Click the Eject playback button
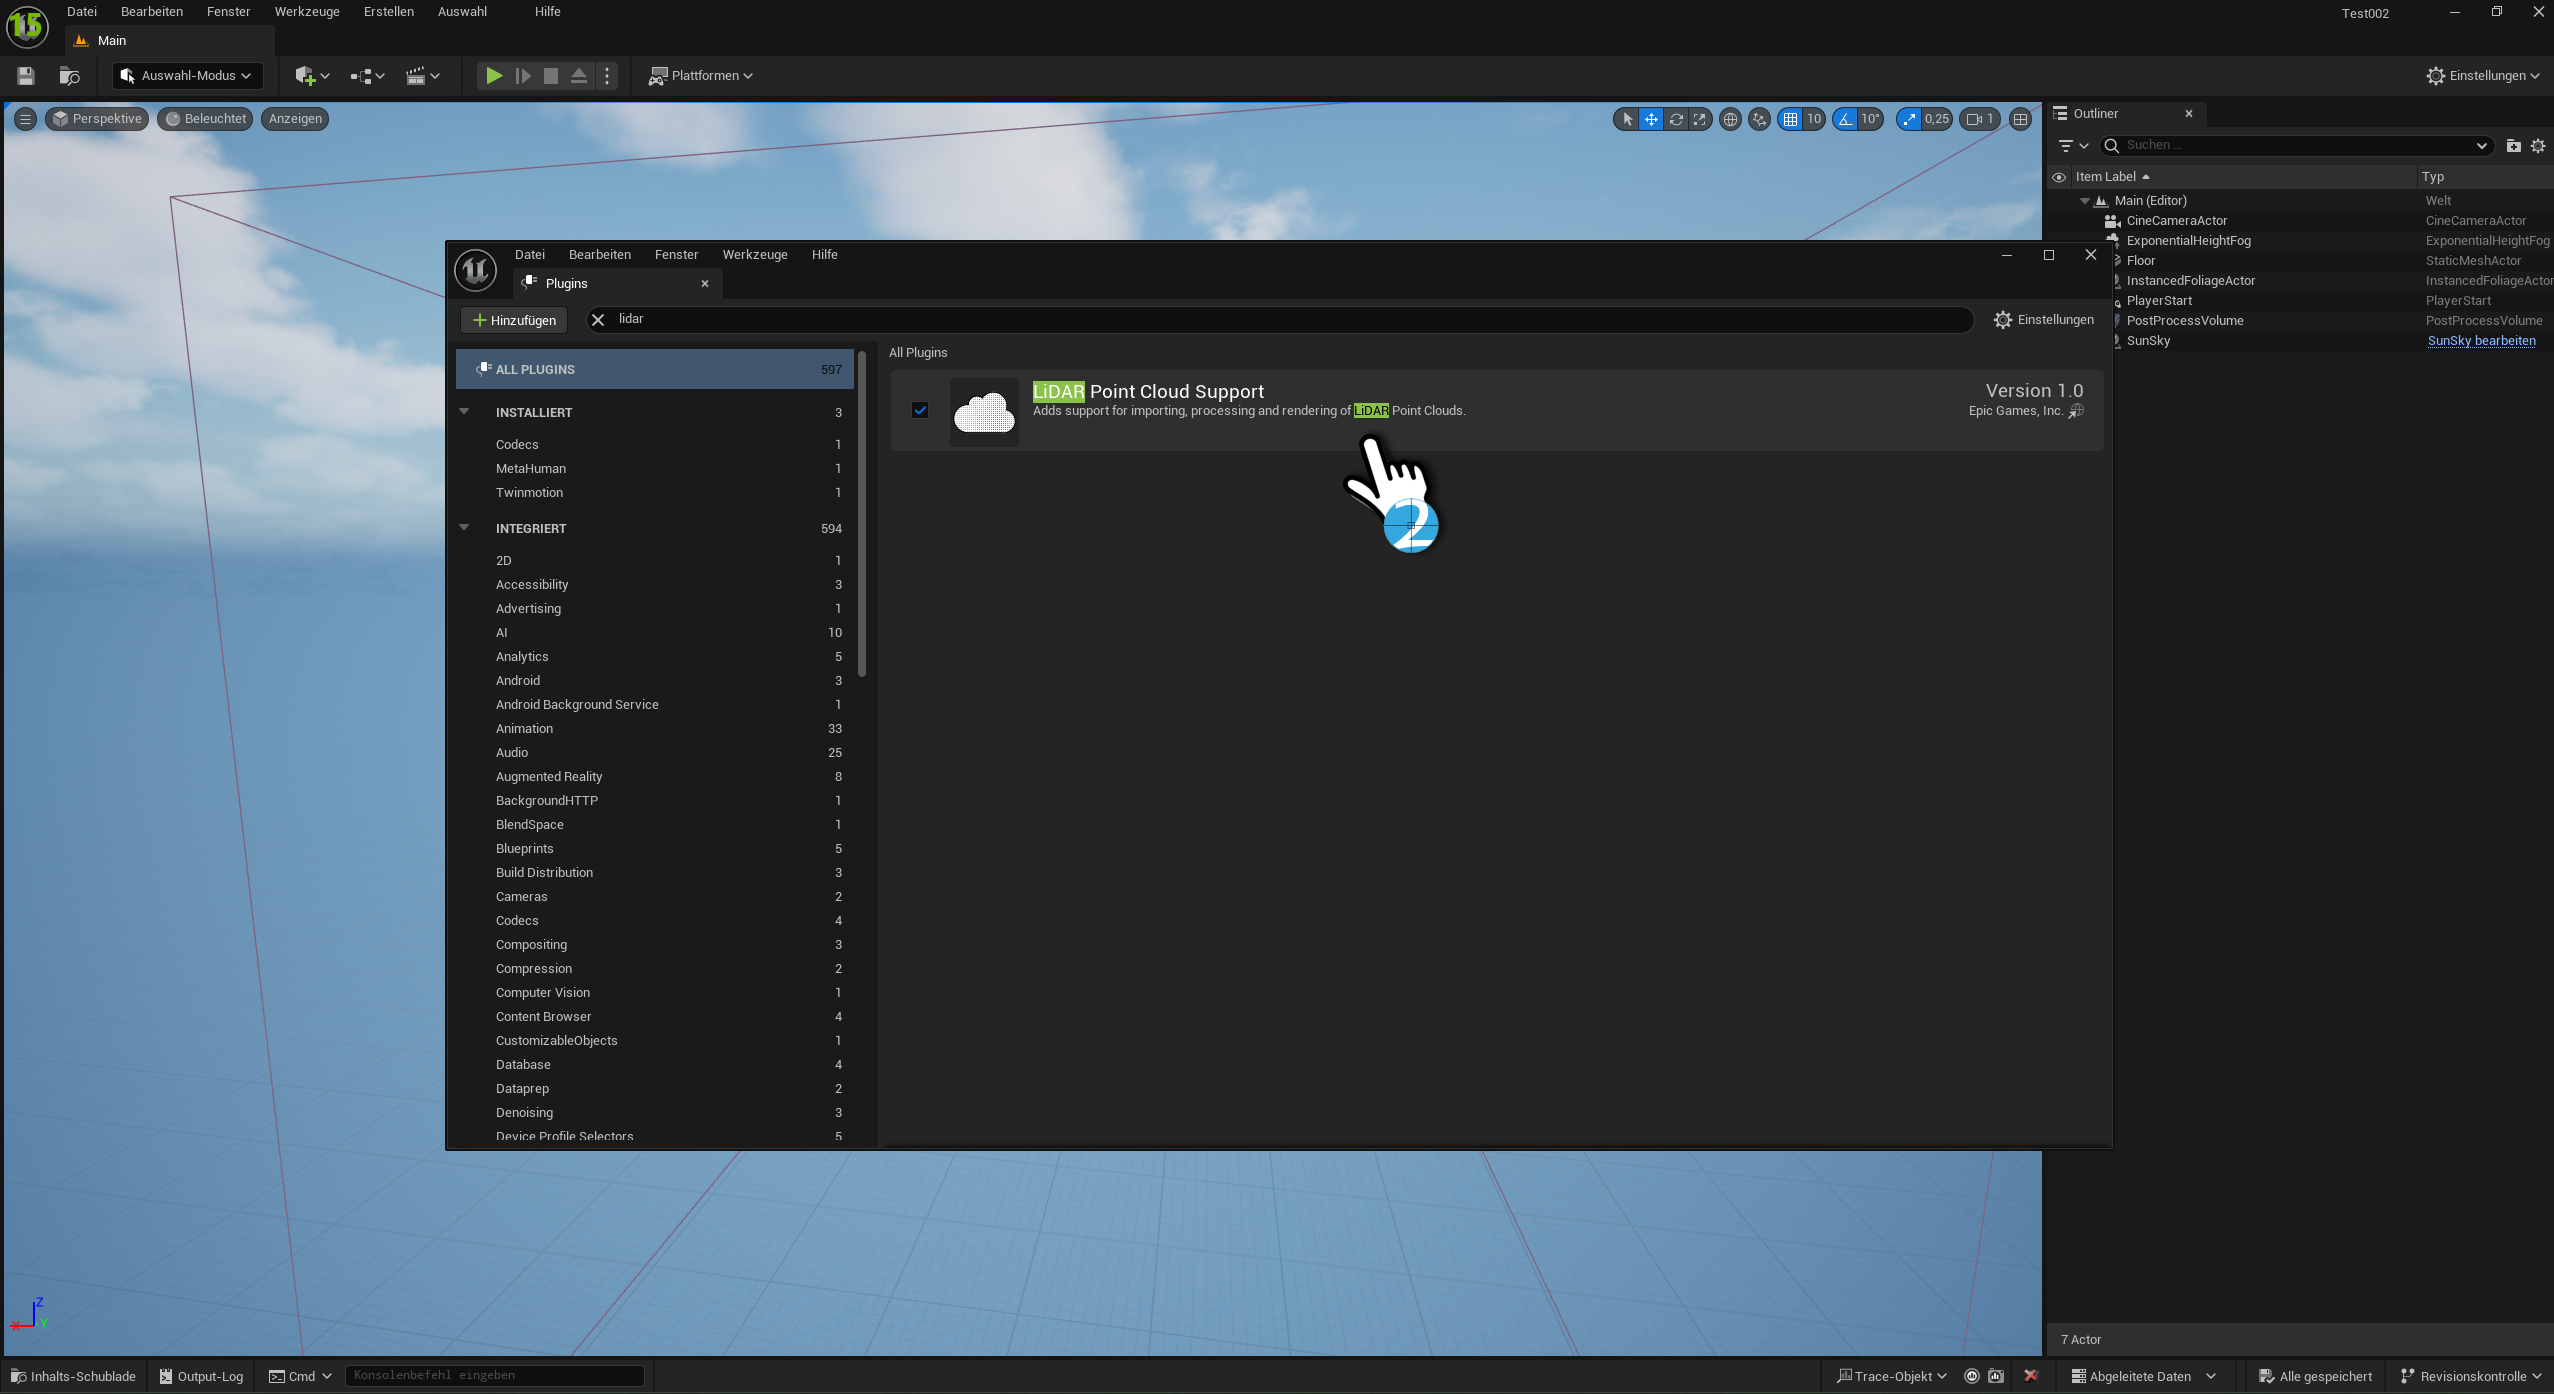The height and width of the screenshot is (1394, 2554). tap(579, 76)
